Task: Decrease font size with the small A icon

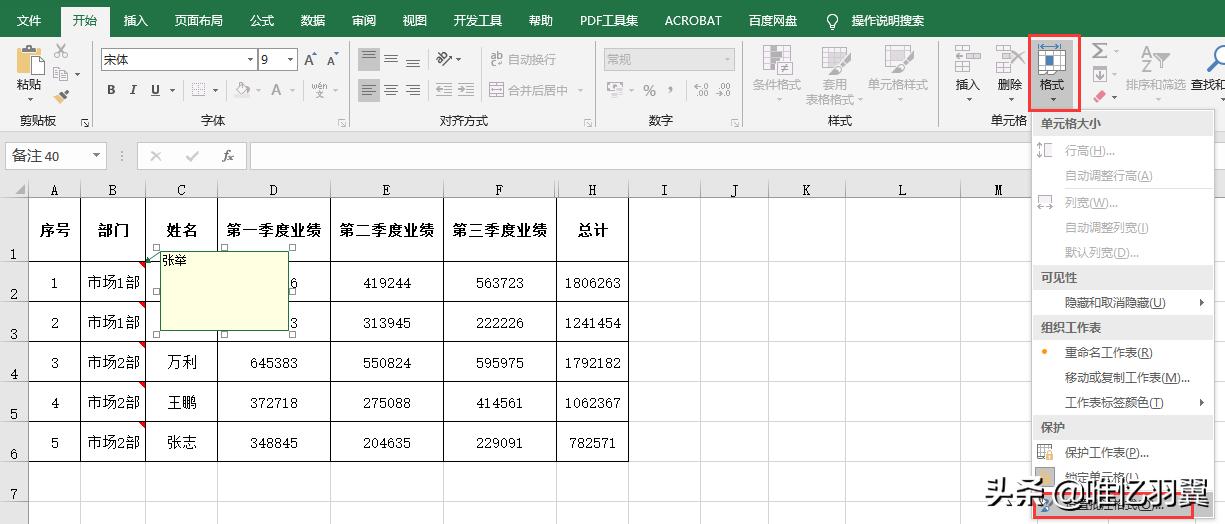Action: click(334, 60)
